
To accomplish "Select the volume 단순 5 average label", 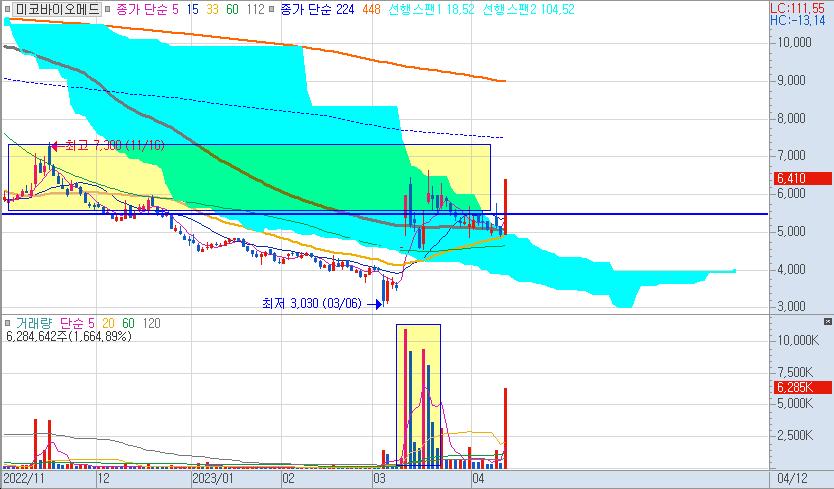I will (x=77, y=323).
